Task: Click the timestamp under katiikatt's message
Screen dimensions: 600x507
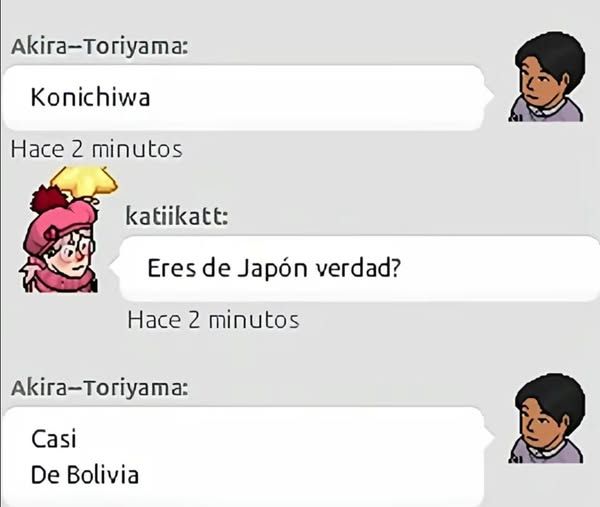Action: click(x=213, y=320)
